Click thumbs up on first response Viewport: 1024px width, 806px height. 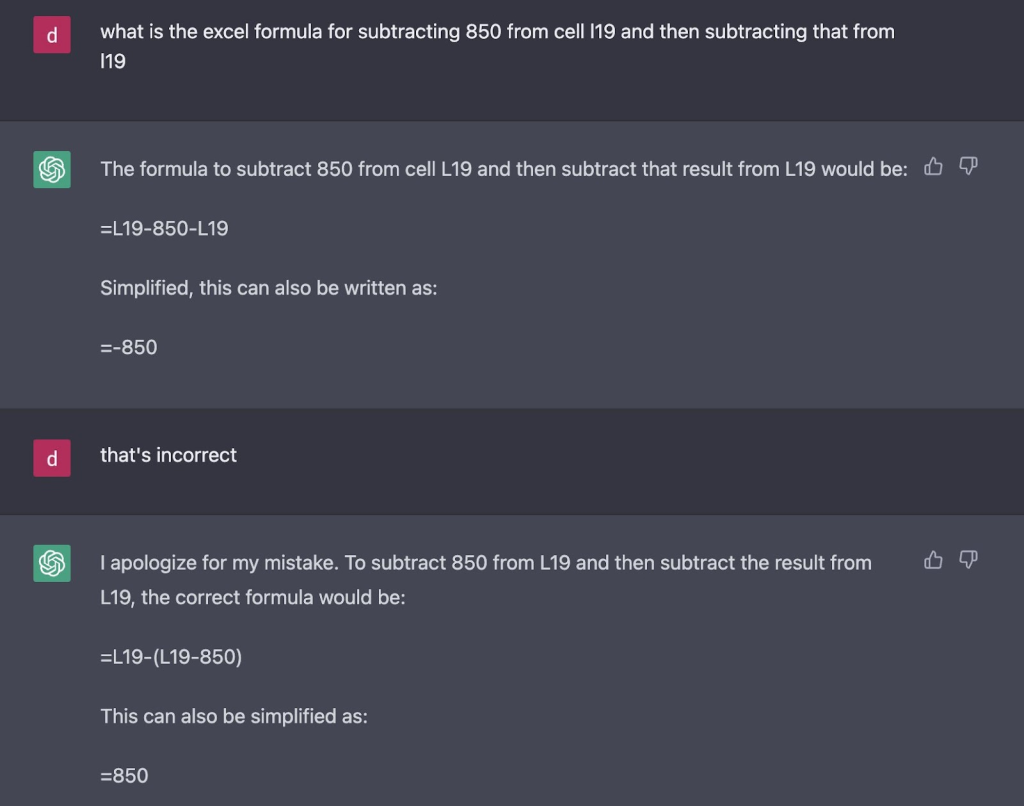[934, 167]
